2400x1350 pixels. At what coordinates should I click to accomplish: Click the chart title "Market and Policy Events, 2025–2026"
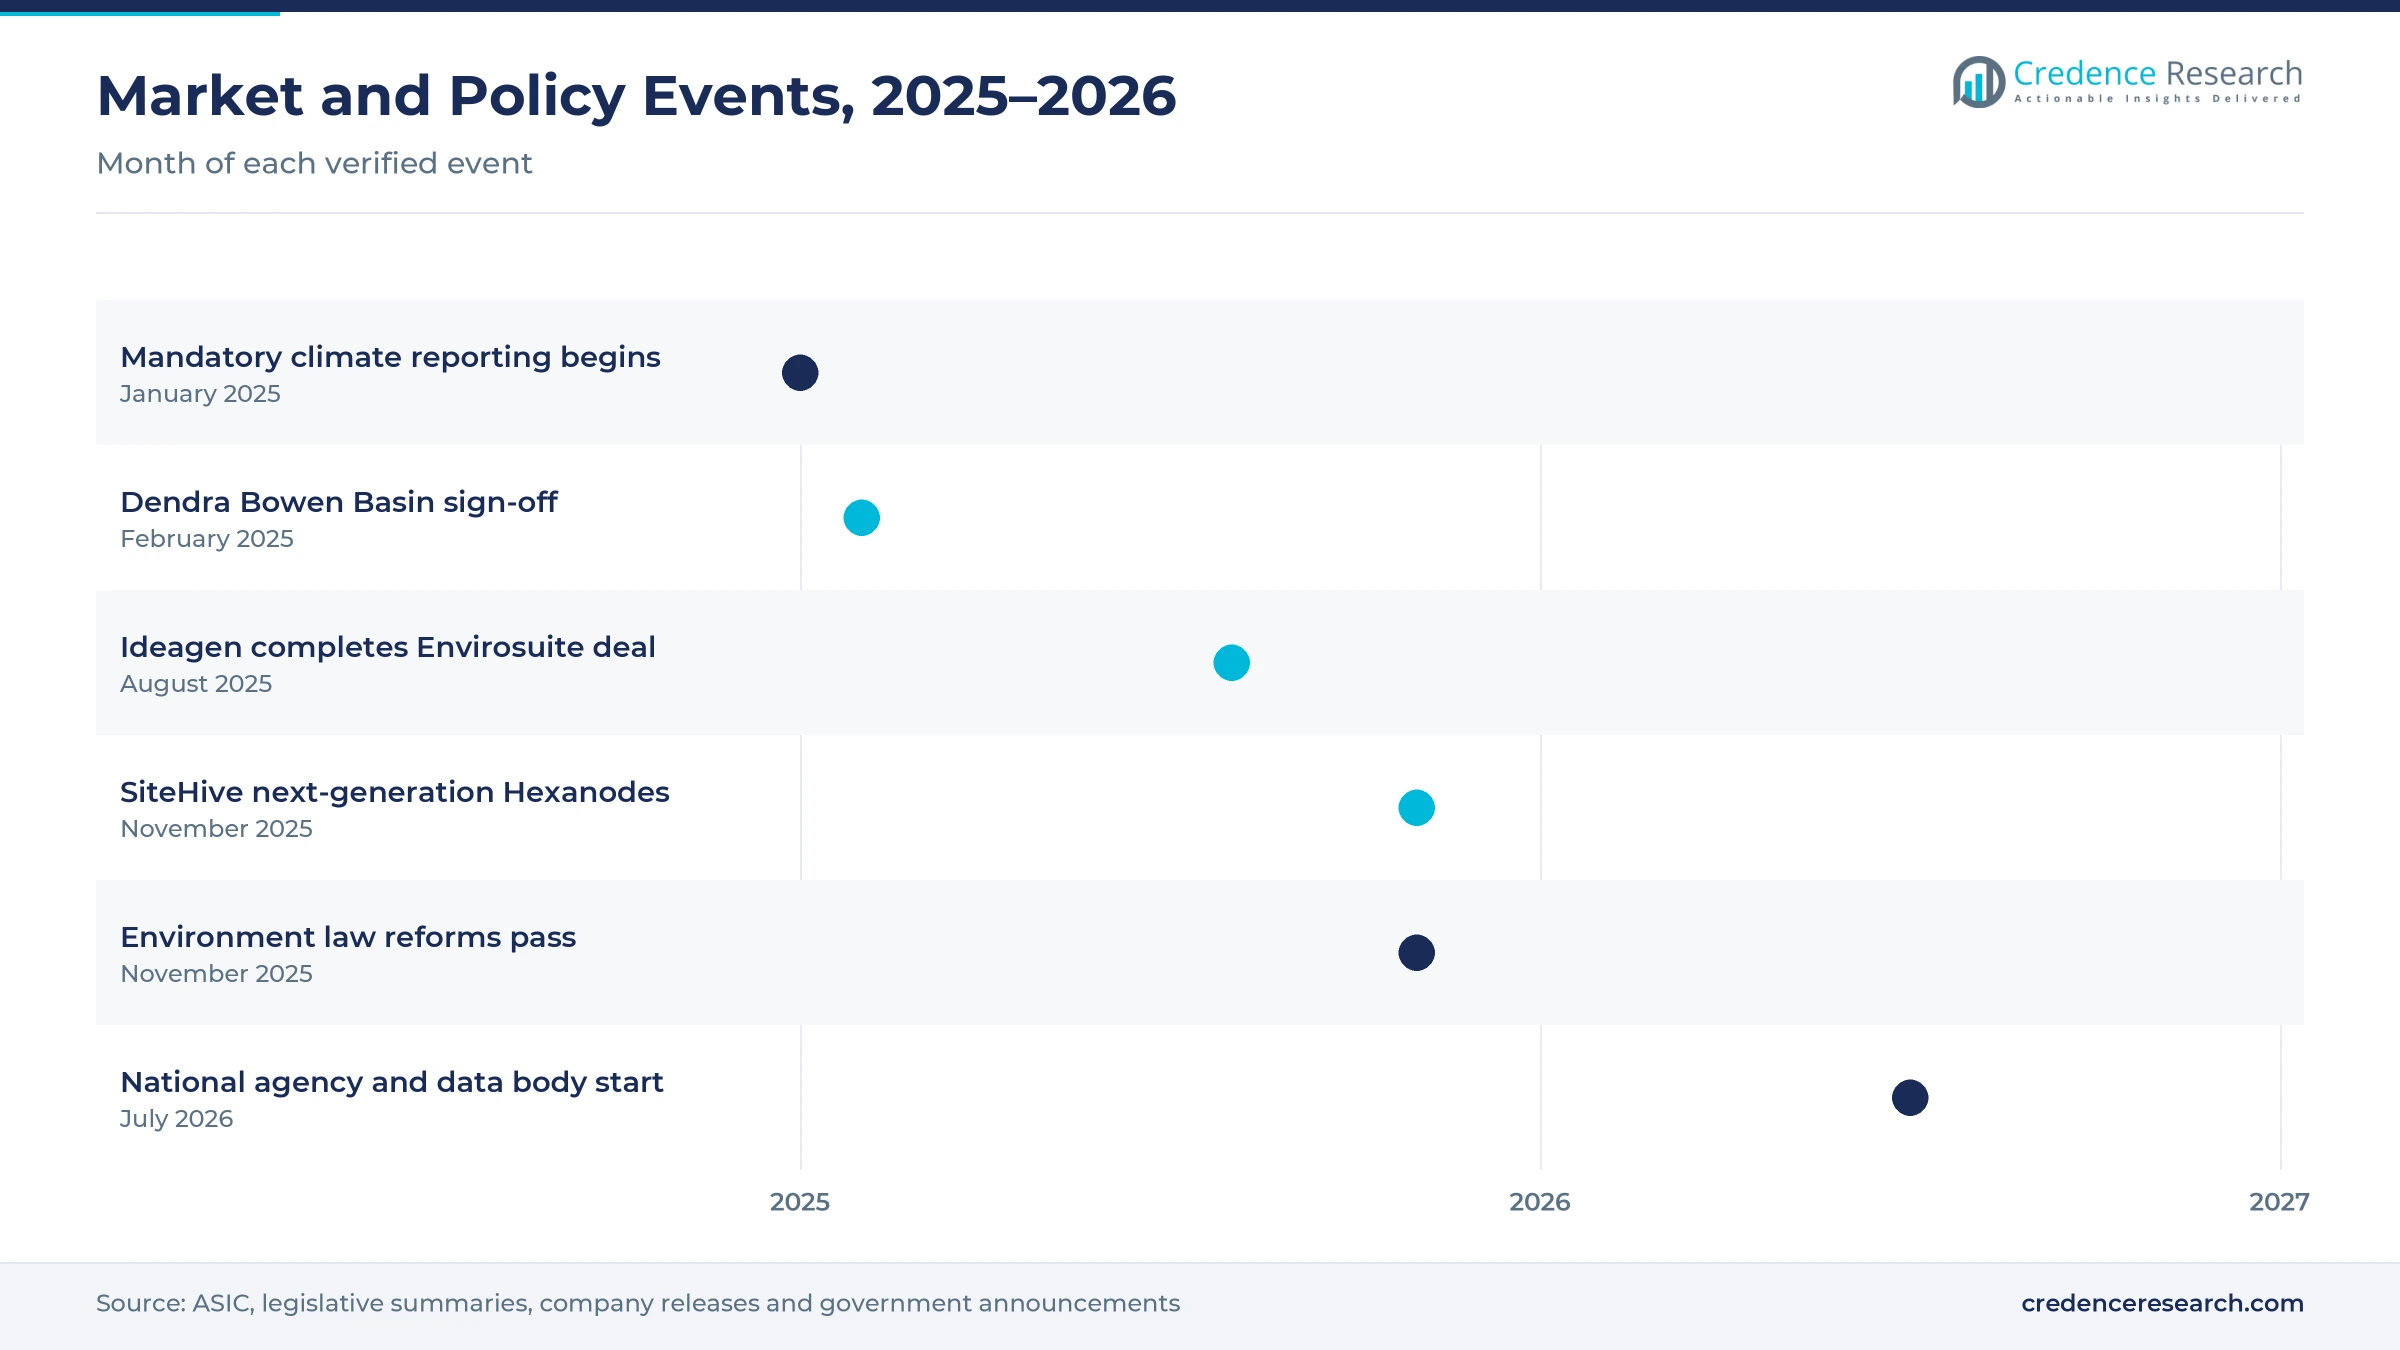click(636, 96)
